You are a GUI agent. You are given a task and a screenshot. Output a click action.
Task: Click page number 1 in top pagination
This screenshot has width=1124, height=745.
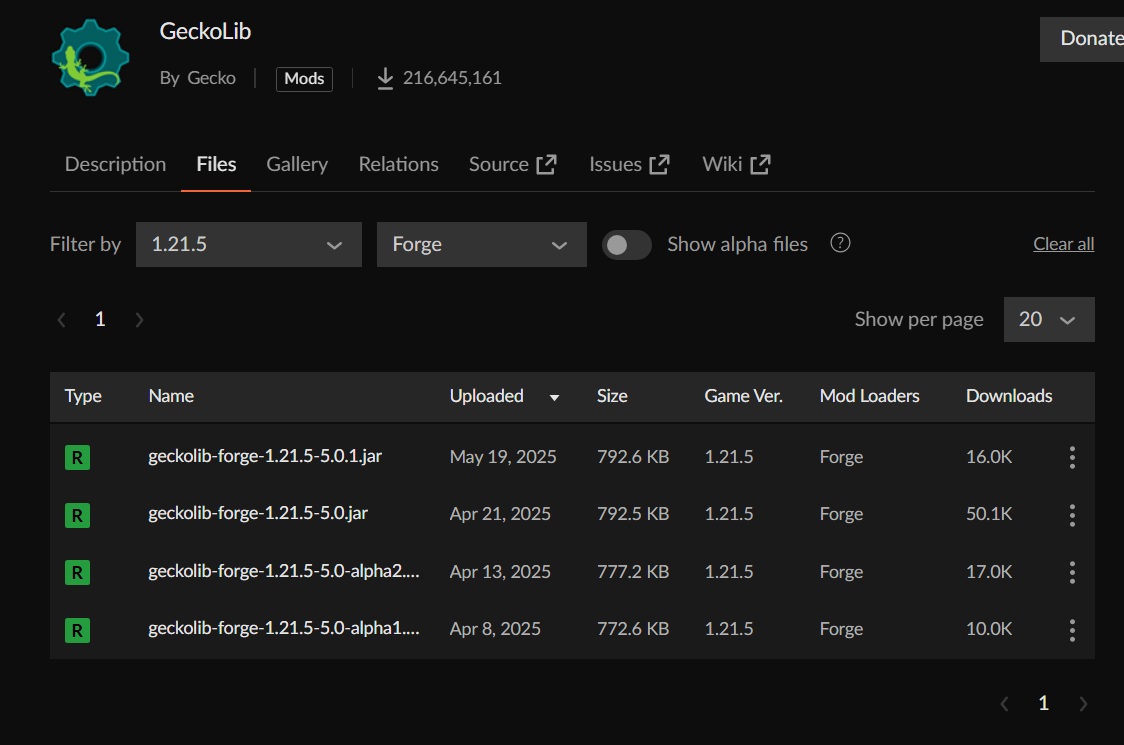[100, 319]
